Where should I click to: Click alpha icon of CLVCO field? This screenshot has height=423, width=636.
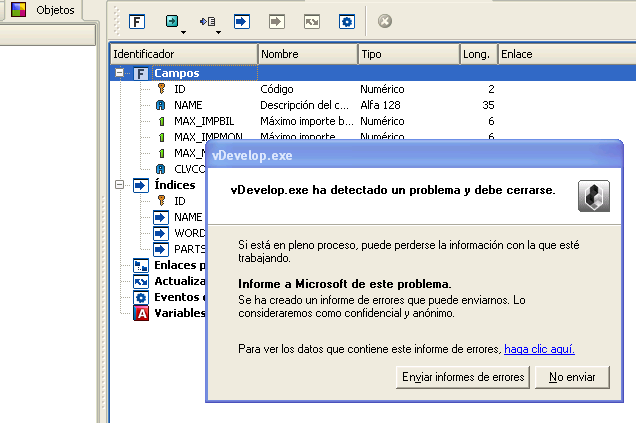161,169
